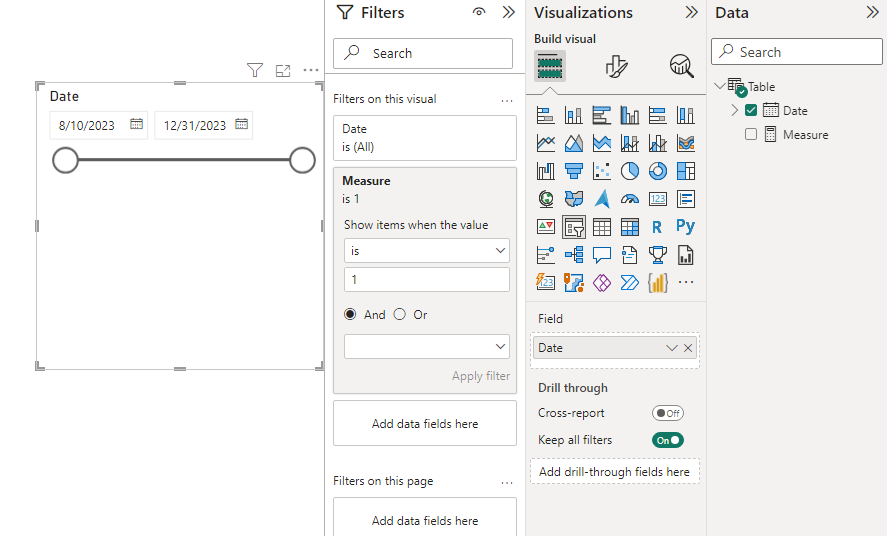
Task: Open Focus mode for the Date slicer
Action: click(283, 70)
